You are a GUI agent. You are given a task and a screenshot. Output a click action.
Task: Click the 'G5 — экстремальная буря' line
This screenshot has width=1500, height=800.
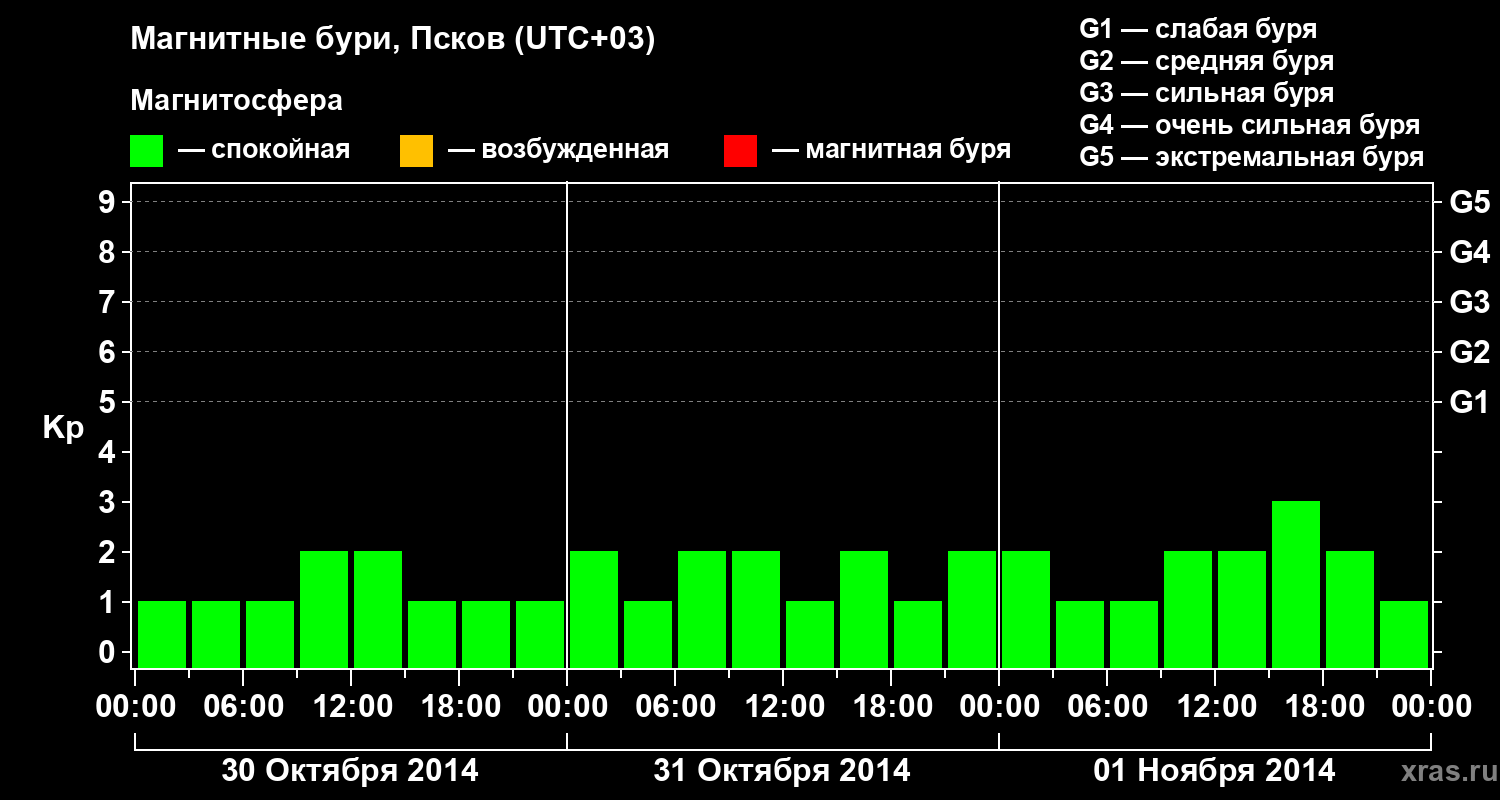tap(1252, 158)
